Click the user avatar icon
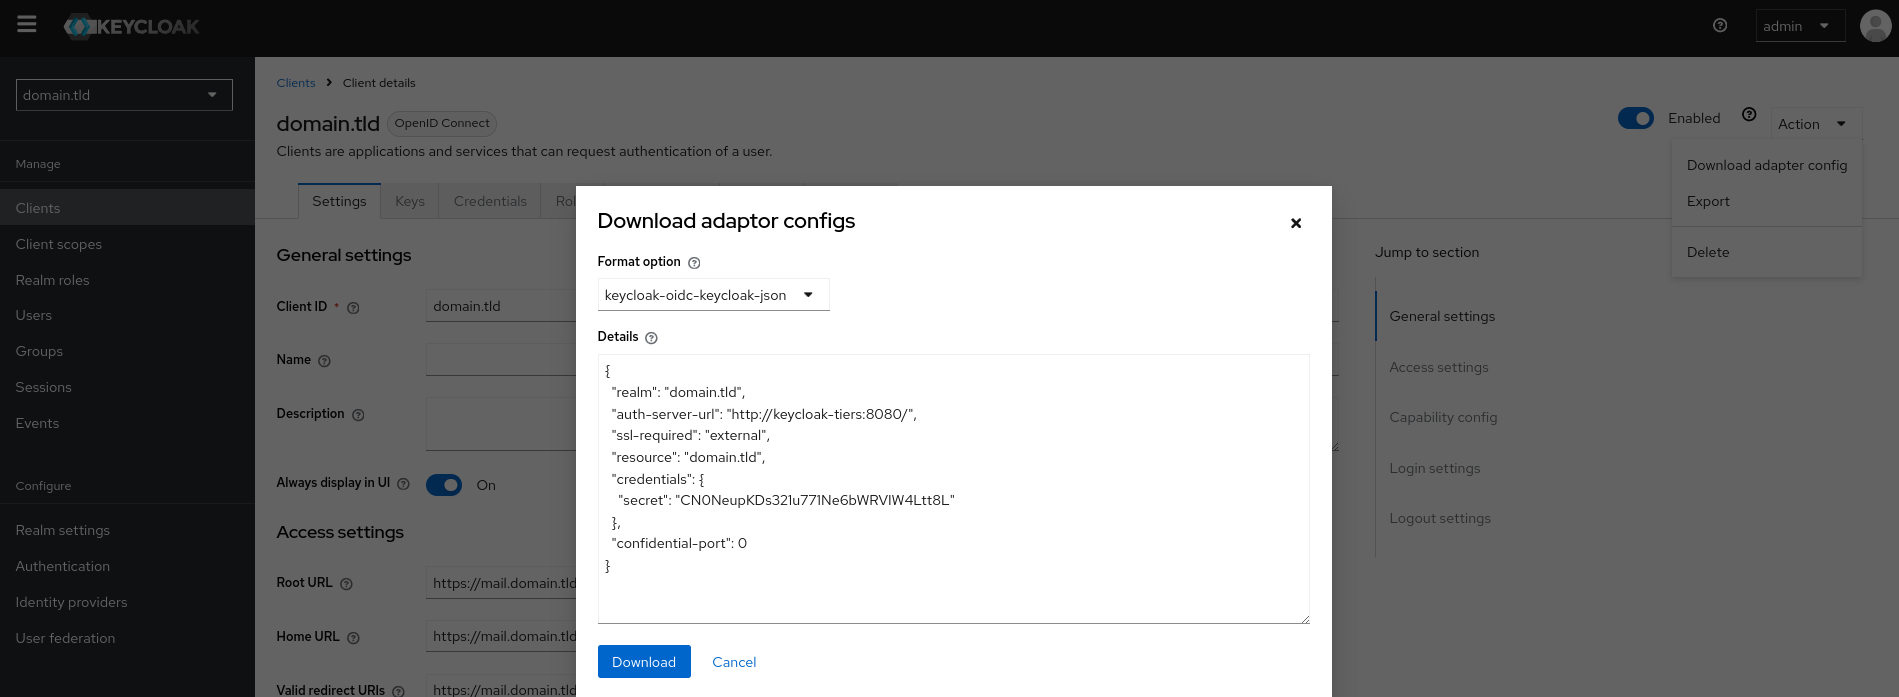1899x697 pixels. click(x=1874, y=26)
